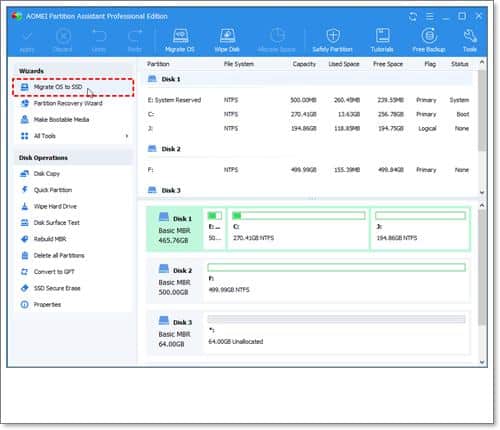Choose Wipe Hard Drive operation

[x=55, y=206]
